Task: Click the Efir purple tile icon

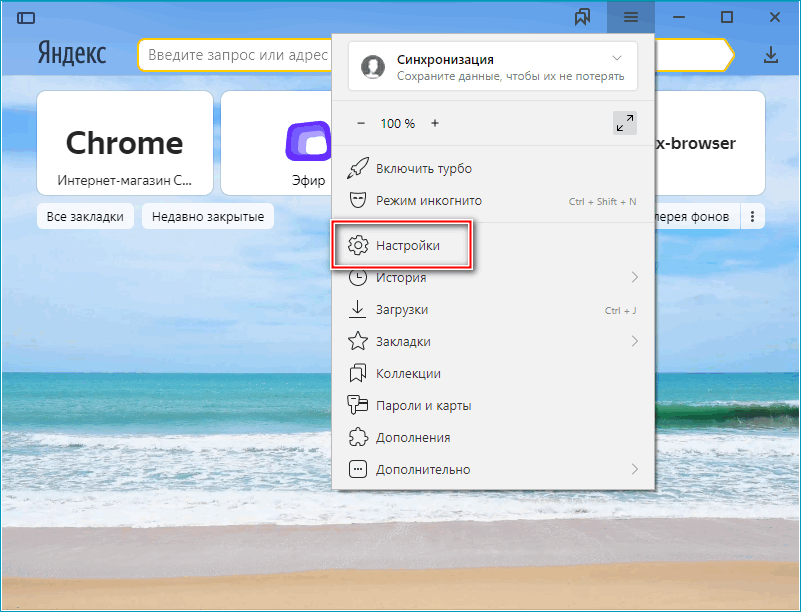Action: 307,141
